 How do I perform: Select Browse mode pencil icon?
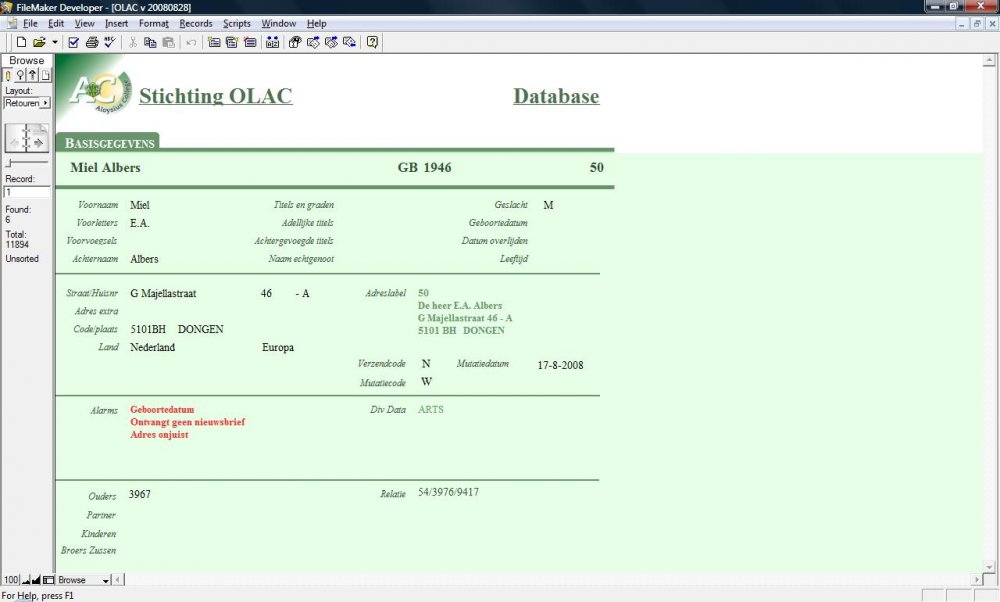[x=8, y=75]
